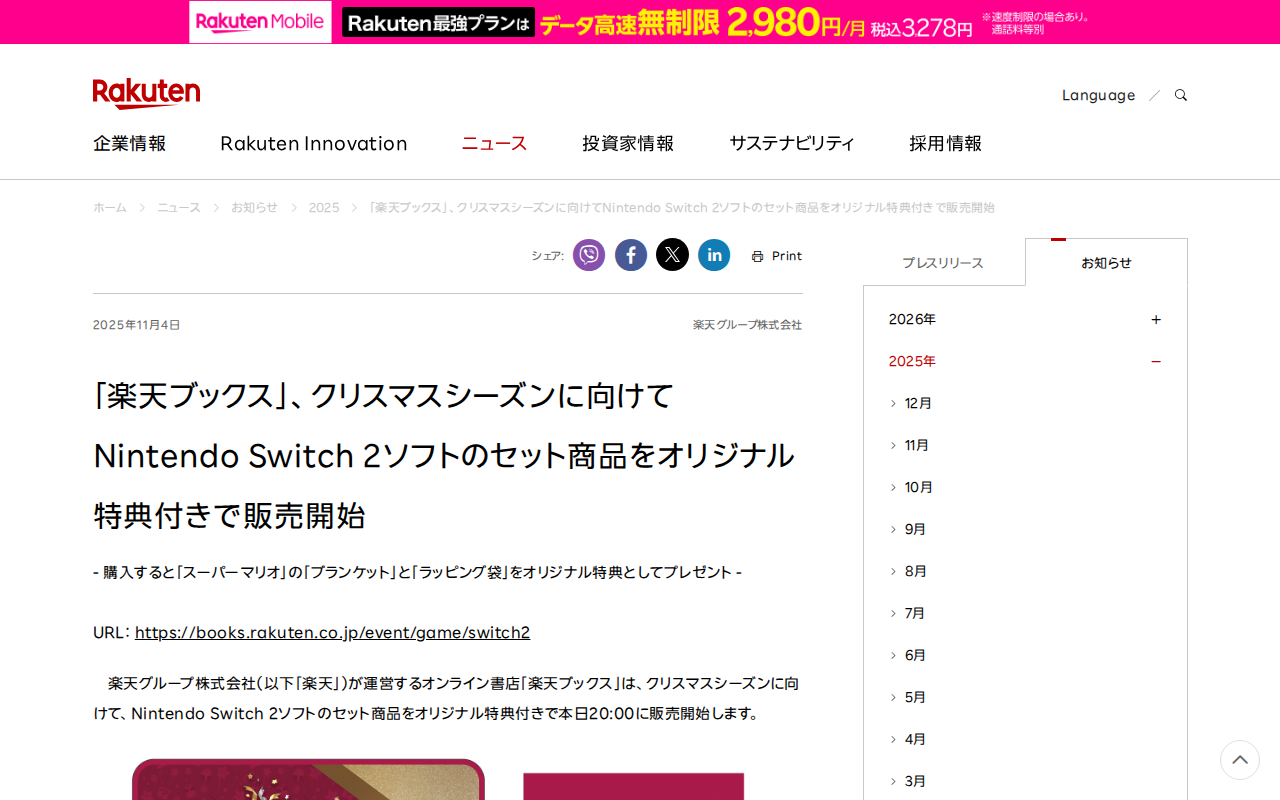The width and height of the screenshot is (1280, 800).
Task: Click the お知らせ breadcrumb link
Action: pos(254,207)
